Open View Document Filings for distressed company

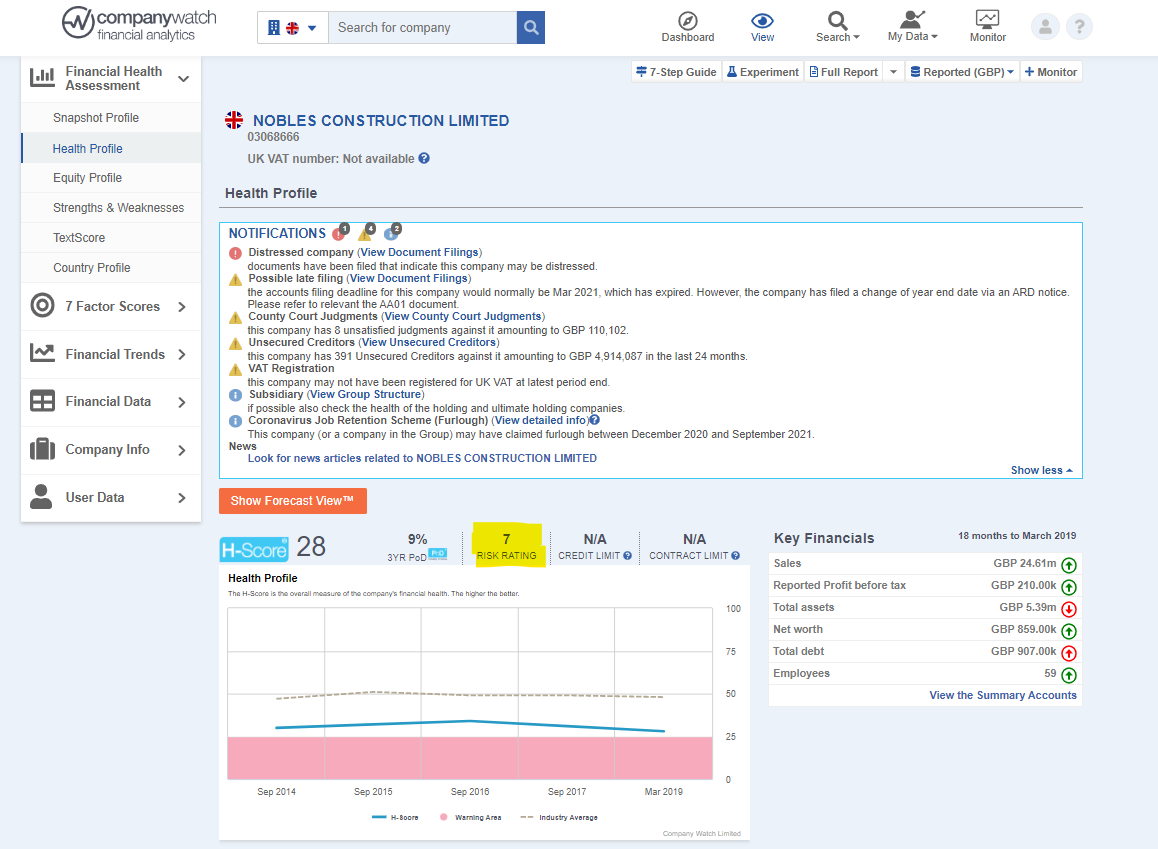[419, 252]
